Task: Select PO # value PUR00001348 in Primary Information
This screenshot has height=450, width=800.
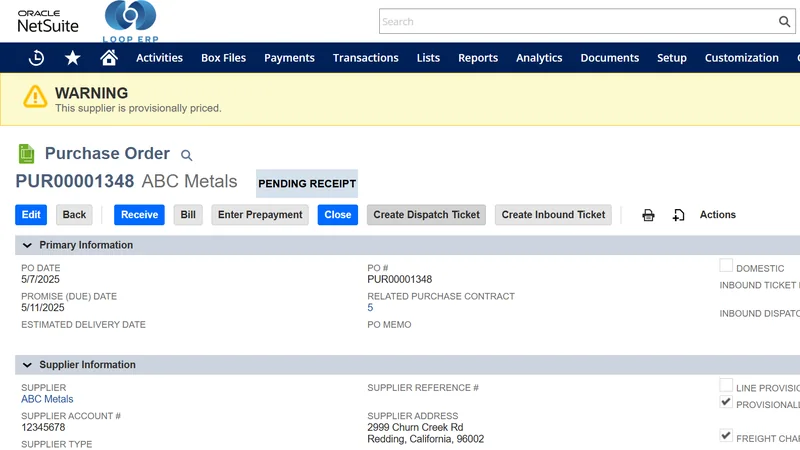Action: 399,279
